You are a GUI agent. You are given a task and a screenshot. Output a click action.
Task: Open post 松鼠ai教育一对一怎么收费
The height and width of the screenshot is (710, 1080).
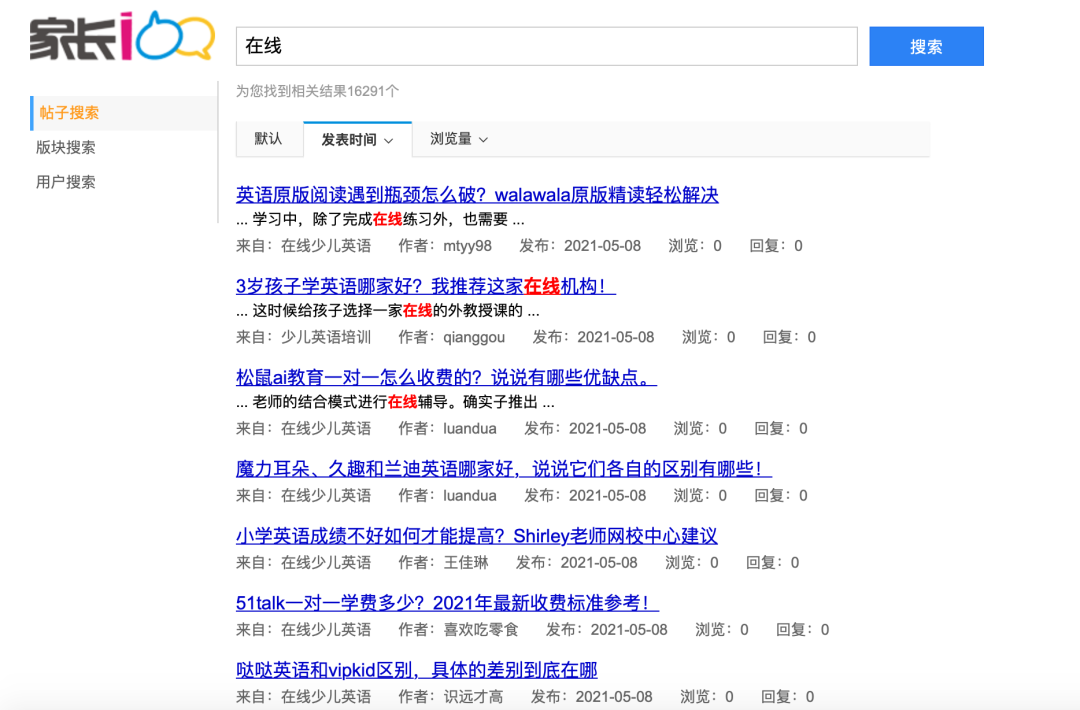tap(446, 377)
